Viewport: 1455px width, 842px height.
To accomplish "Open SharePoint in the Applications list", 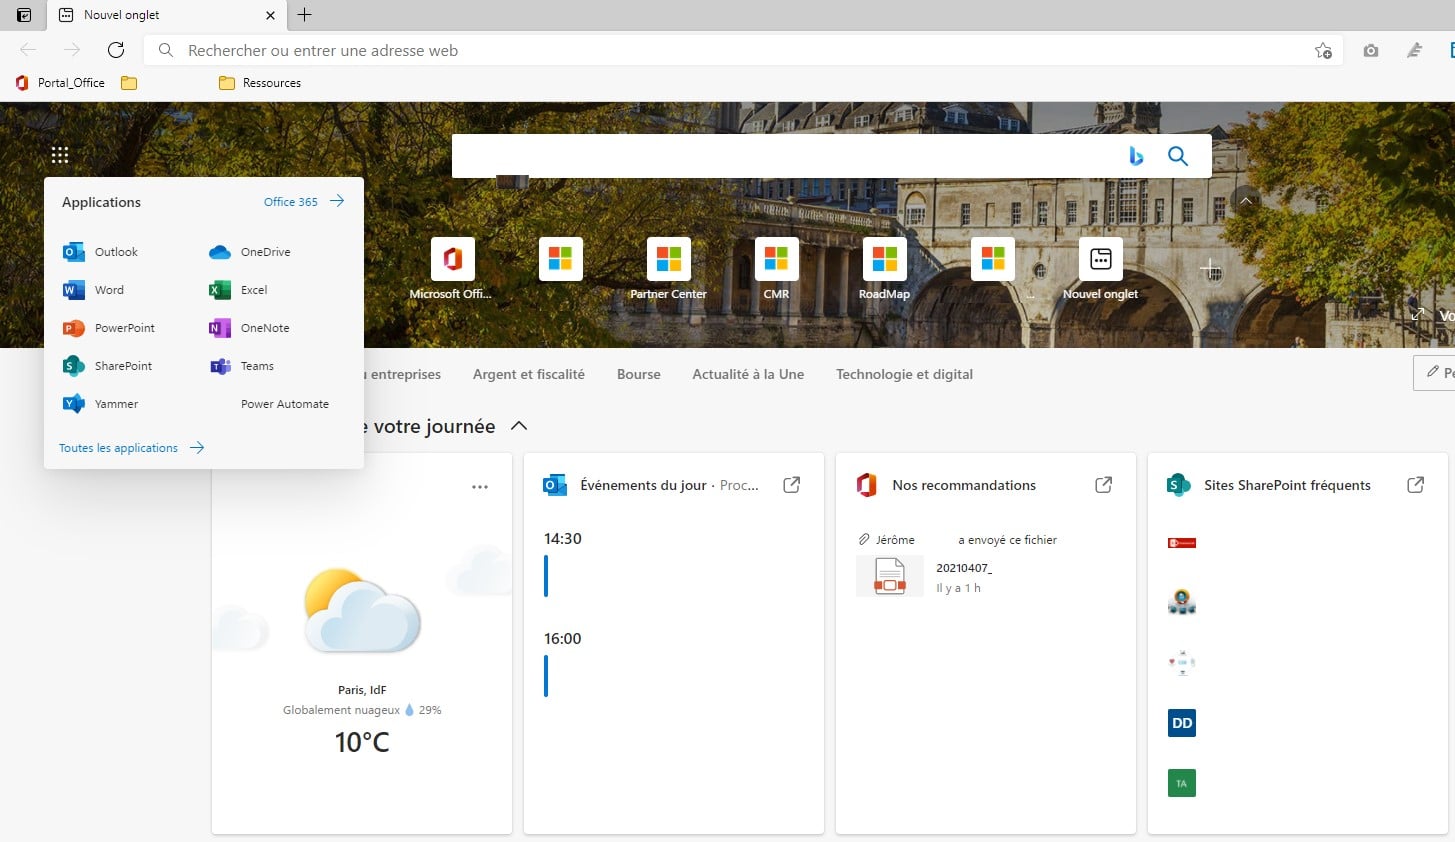I will click(108, 366).
